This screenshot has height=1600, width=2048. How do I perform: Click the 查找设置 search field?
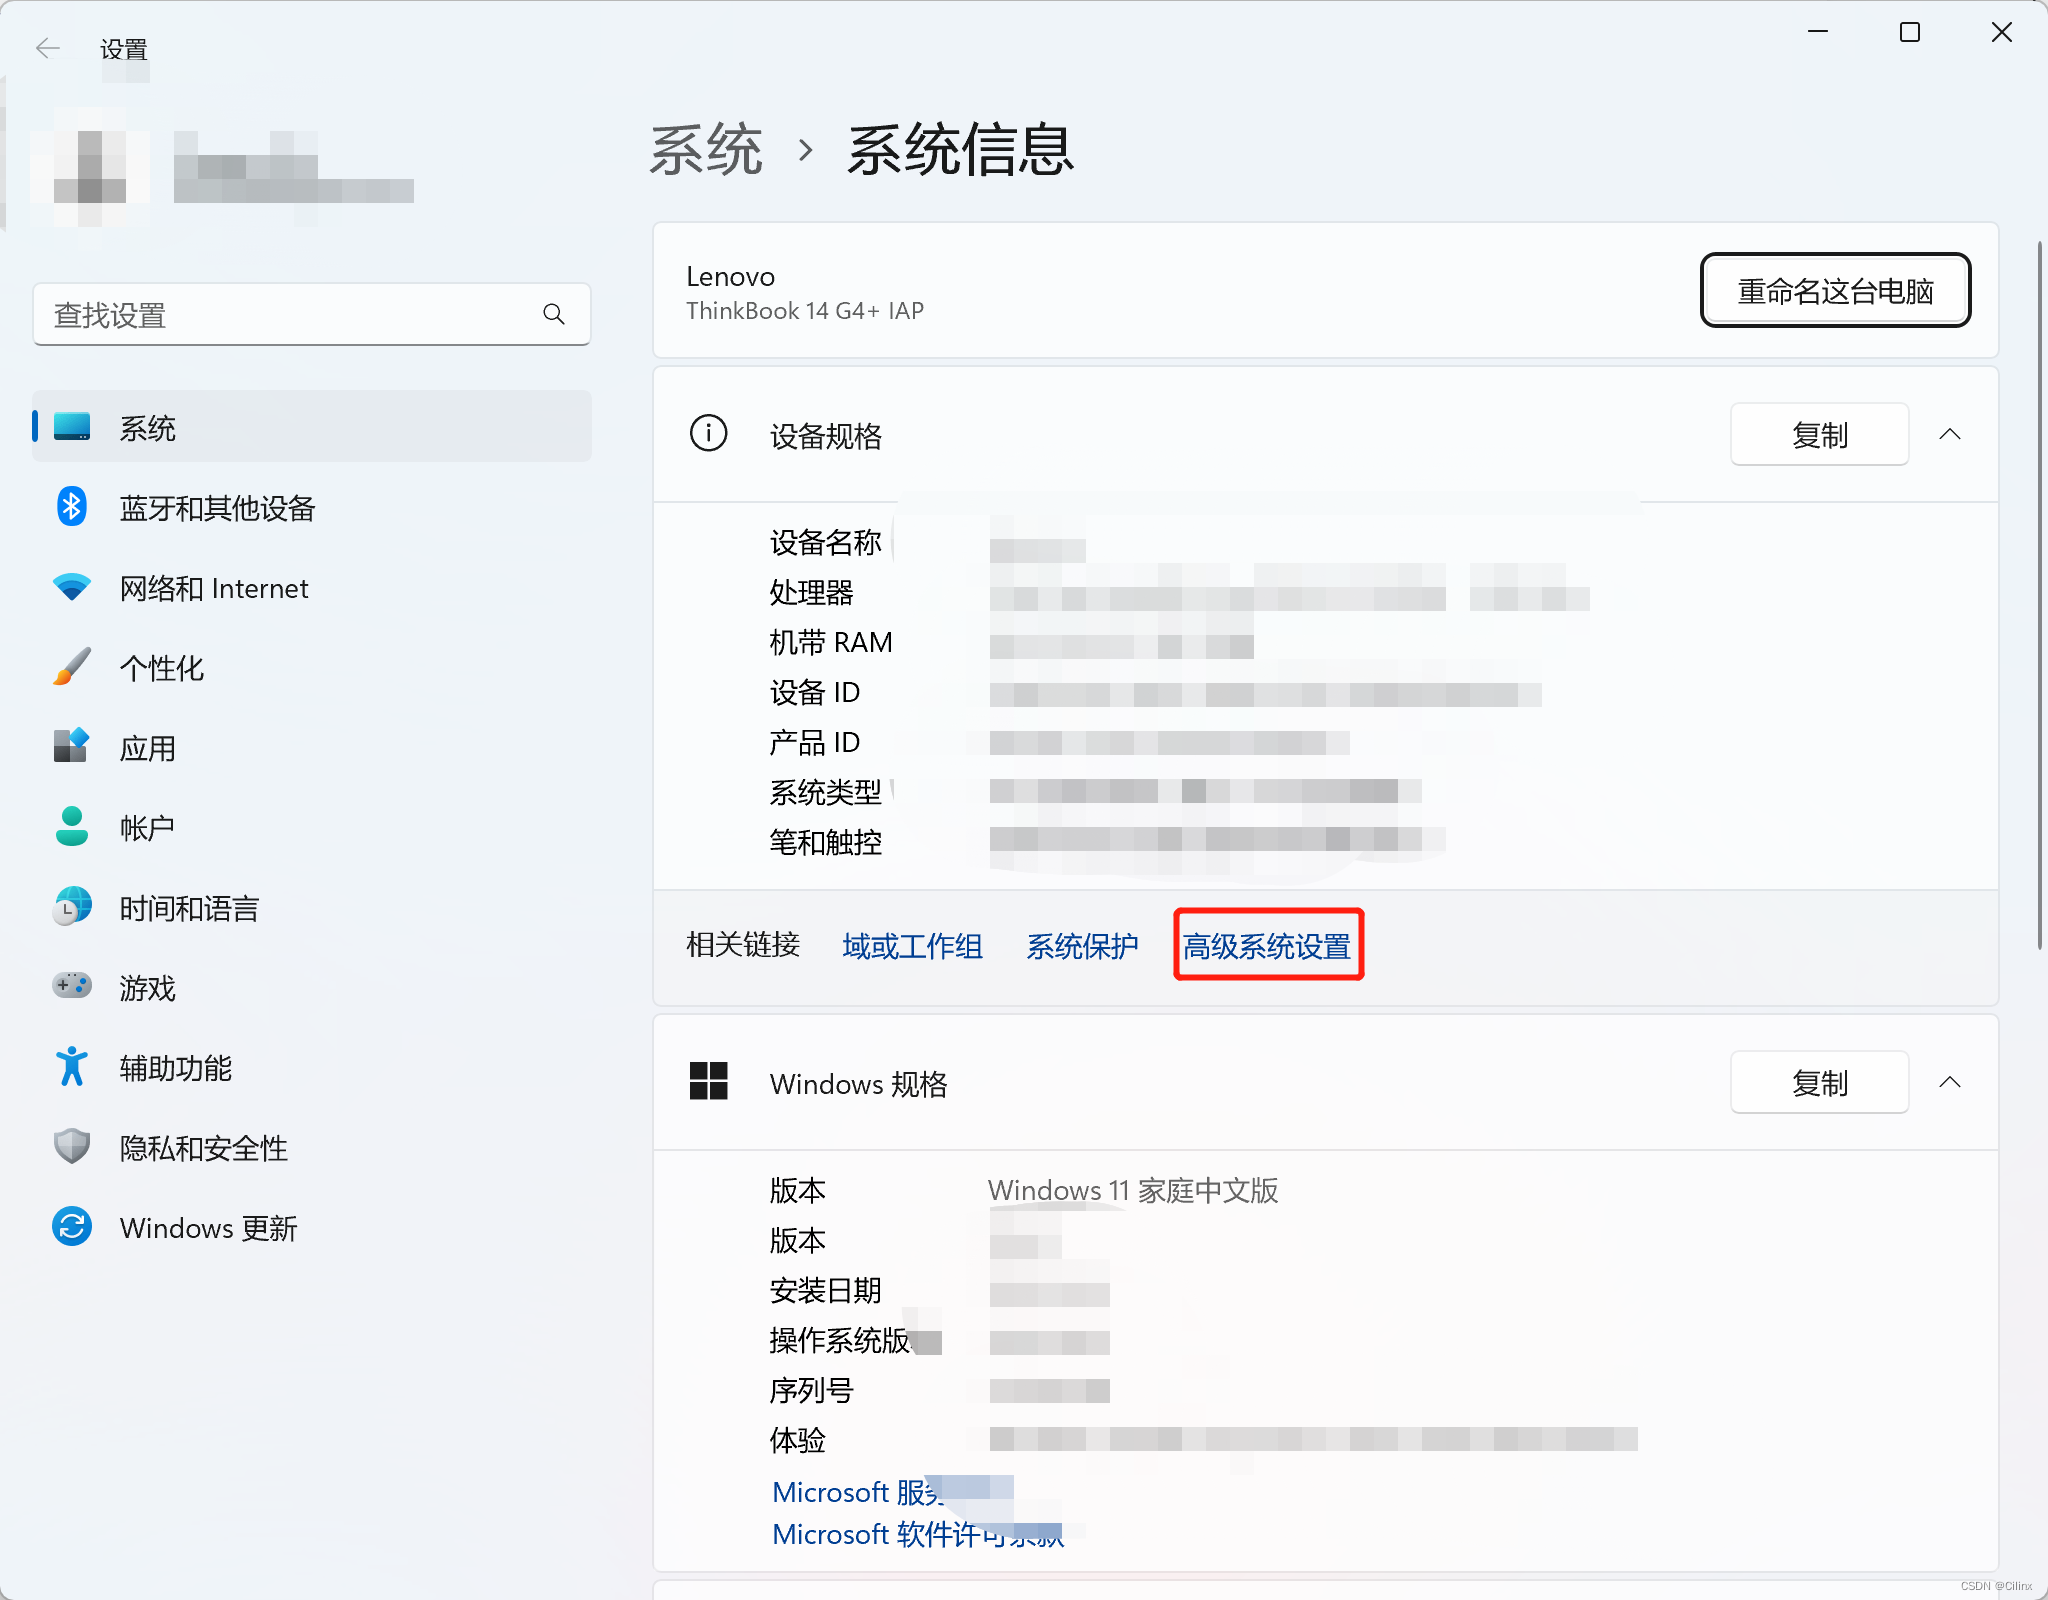pos(290,315)
